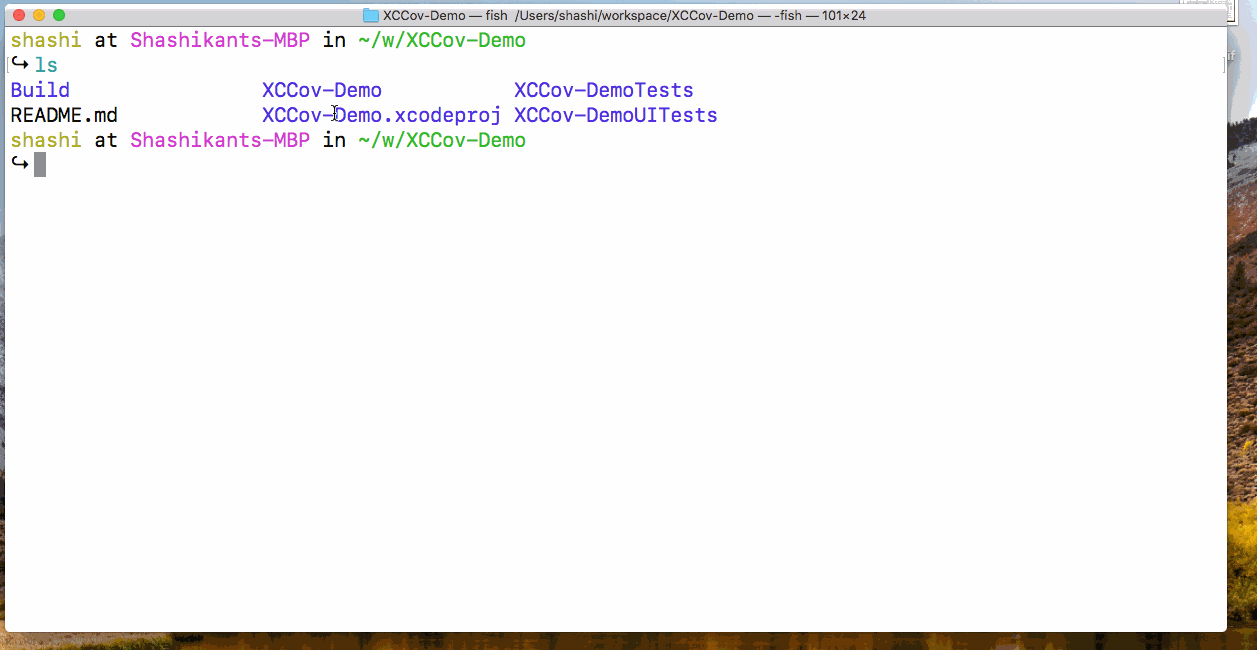The width and height of the screenshot is (1257, 650).
Task: Click 'Shashikants-MBP' in the first prompt line
Action: pyautogui.click(x=220, y=41)
